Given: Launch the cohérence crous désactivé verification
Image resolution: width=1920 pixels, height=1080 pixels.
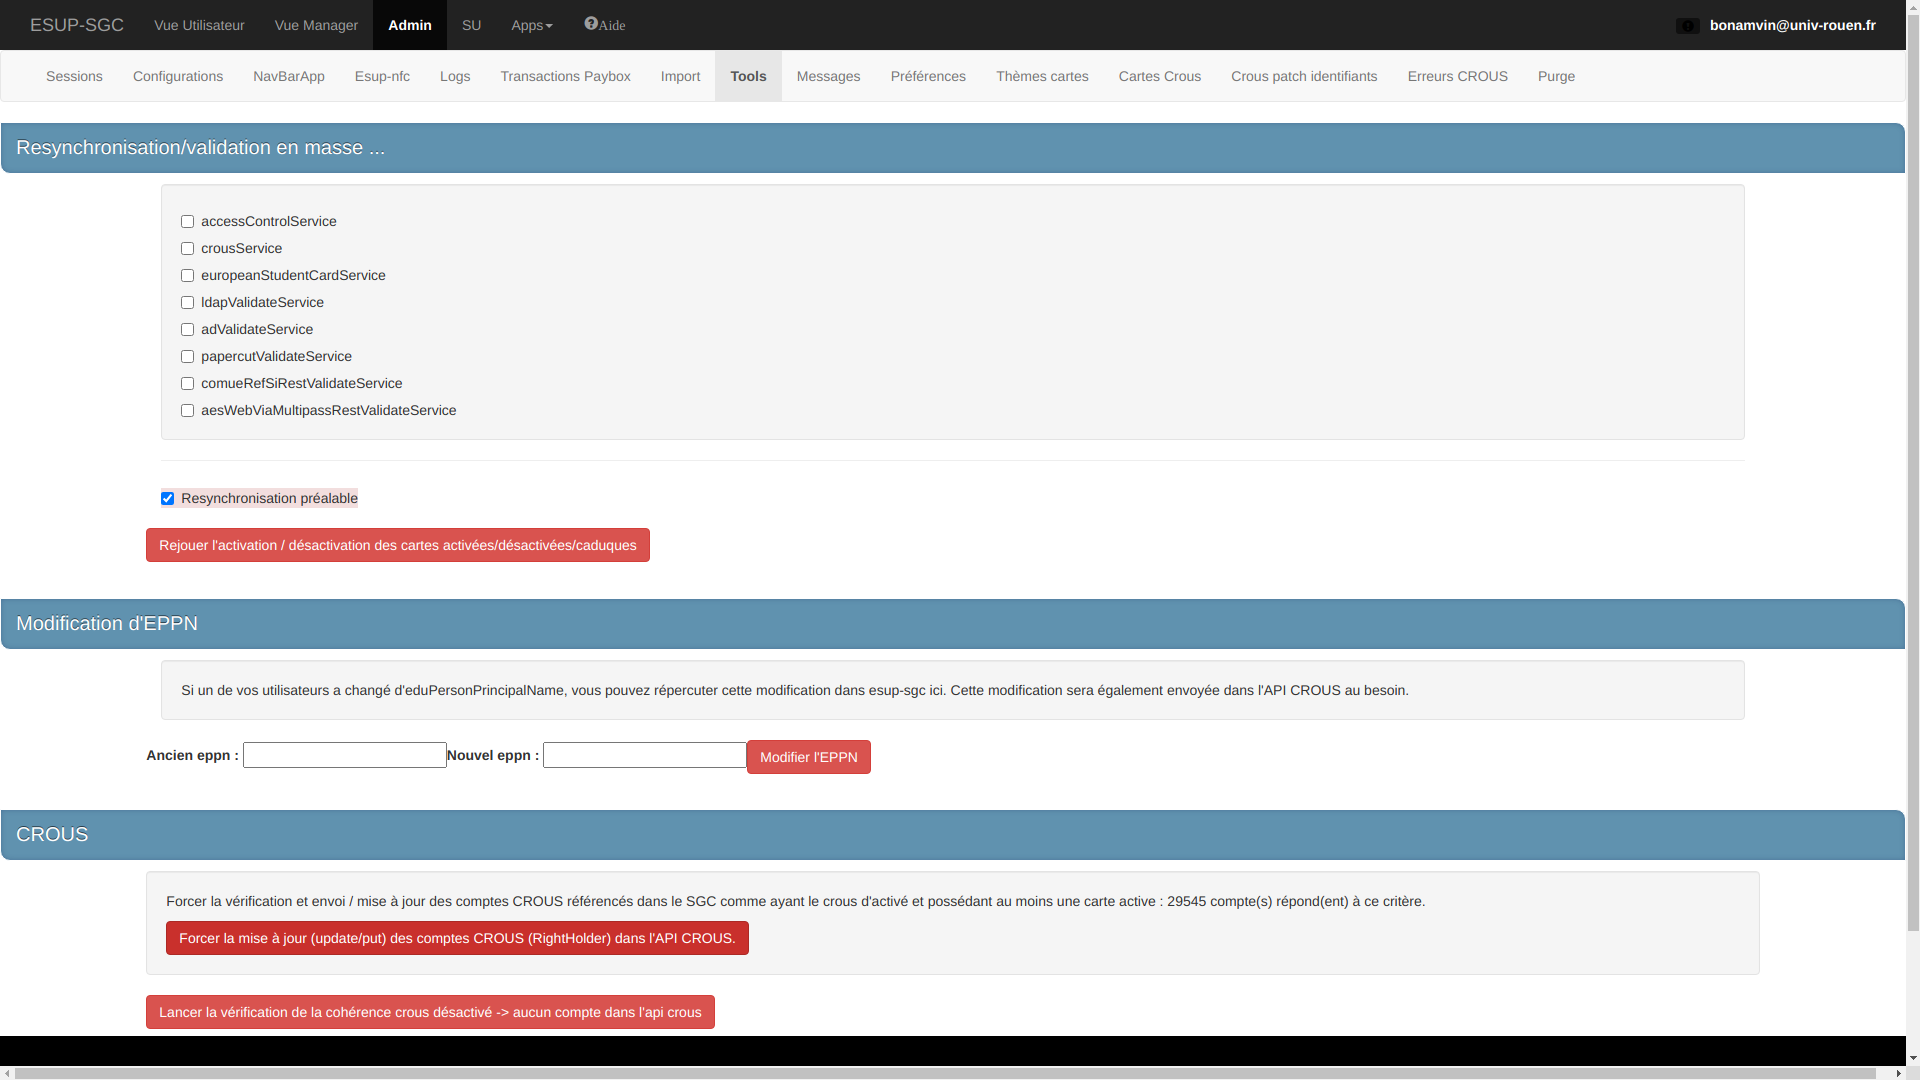Looking at the screenshot, I should coord(430,1012).
